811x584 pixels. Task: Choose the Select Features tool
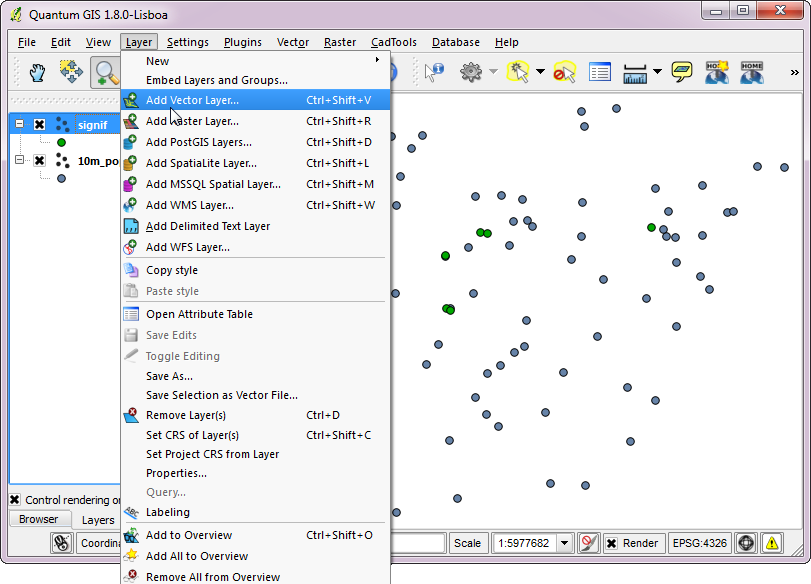pos(518,72)
